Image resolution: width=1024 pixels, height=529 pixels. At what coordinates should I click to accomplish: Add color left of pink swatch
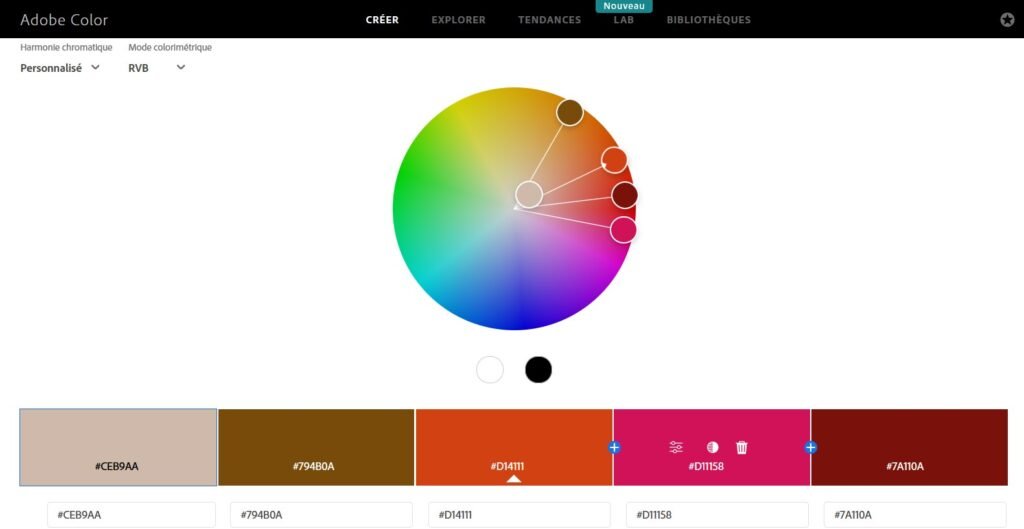[614, 447]
